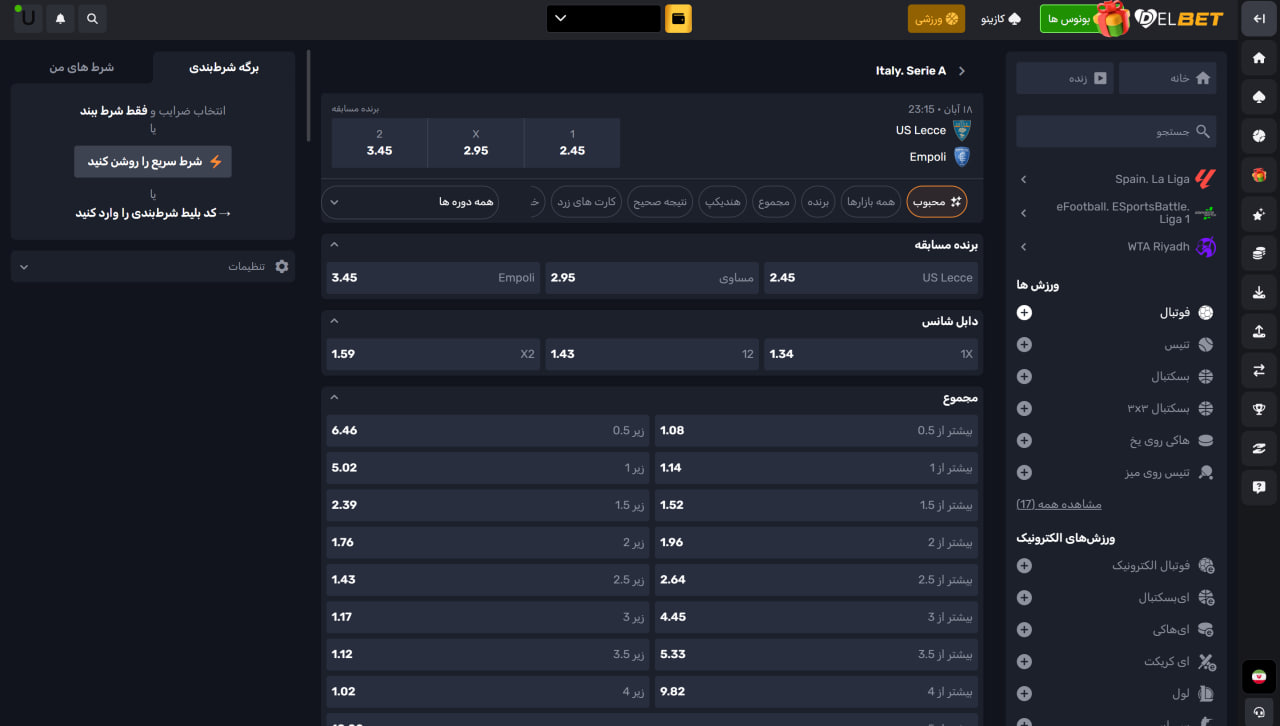Collapse the double chance (دابل شانس) market
This screenshot has width=1280, height=726.
(x=334, y=321)
